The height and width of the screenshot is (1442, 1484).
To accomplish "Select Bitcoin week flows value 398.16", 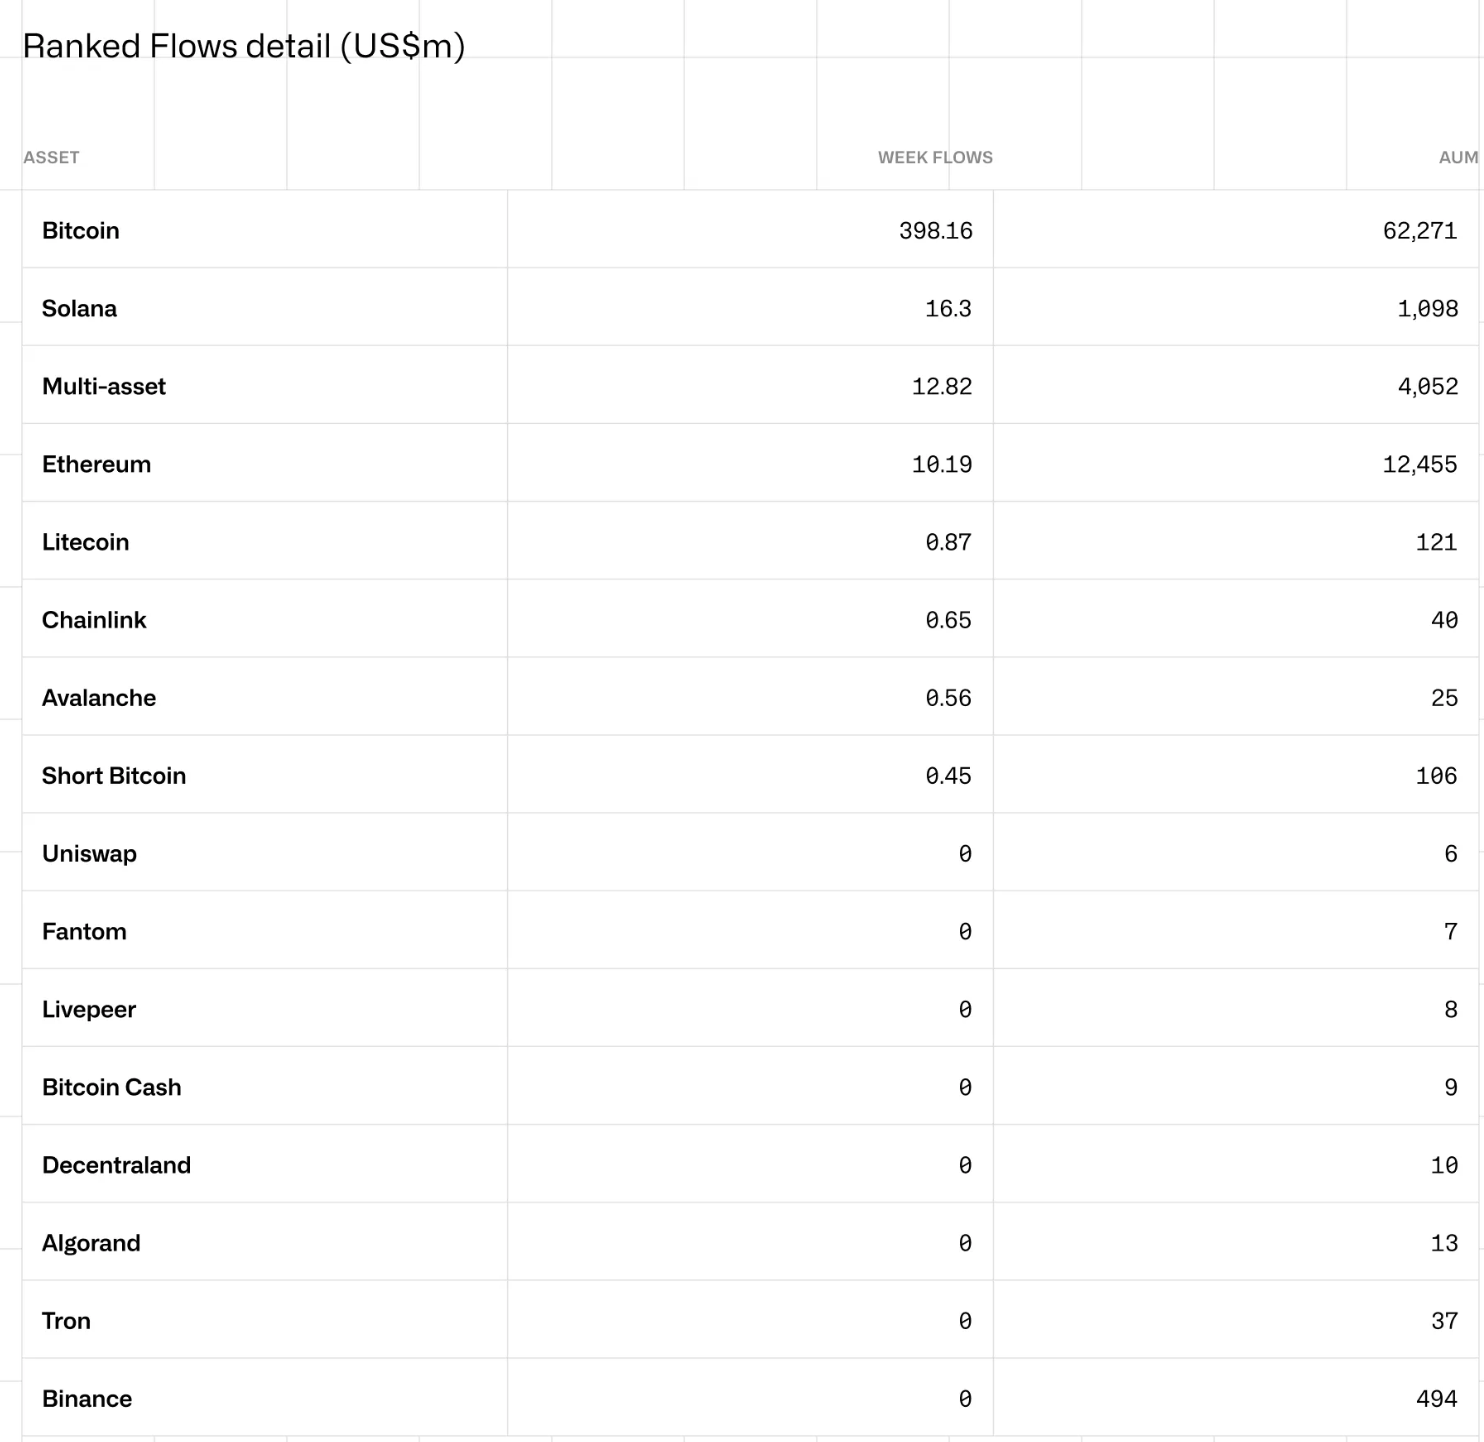I will pos(935,231).
